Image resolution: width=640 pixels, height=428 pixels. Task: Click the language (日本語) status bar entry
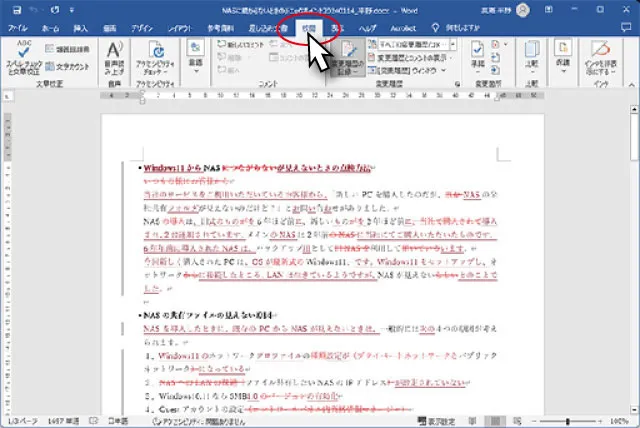click(118, 421)
